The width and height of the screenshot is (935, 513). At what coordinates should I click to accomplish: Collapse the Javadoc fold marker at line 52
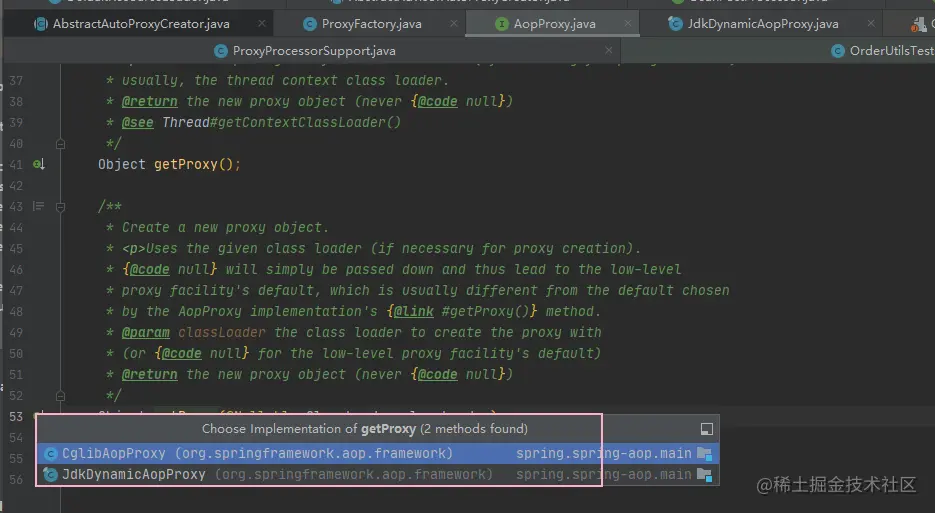pyautogui.click(x=60, y=395)
